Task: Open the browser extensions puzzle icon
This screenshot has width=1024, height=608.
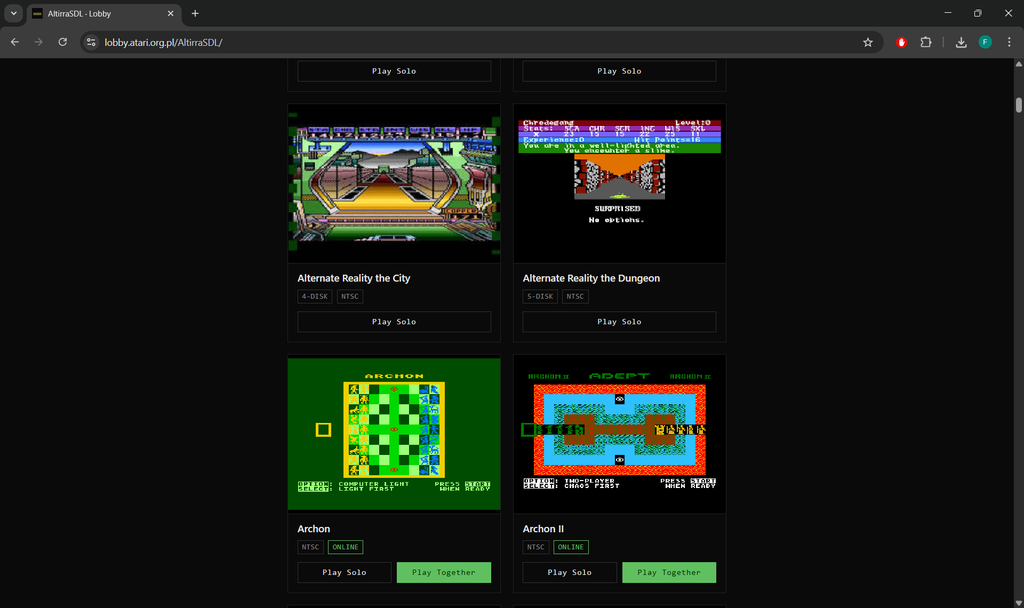Action: (x=925, y=42)
